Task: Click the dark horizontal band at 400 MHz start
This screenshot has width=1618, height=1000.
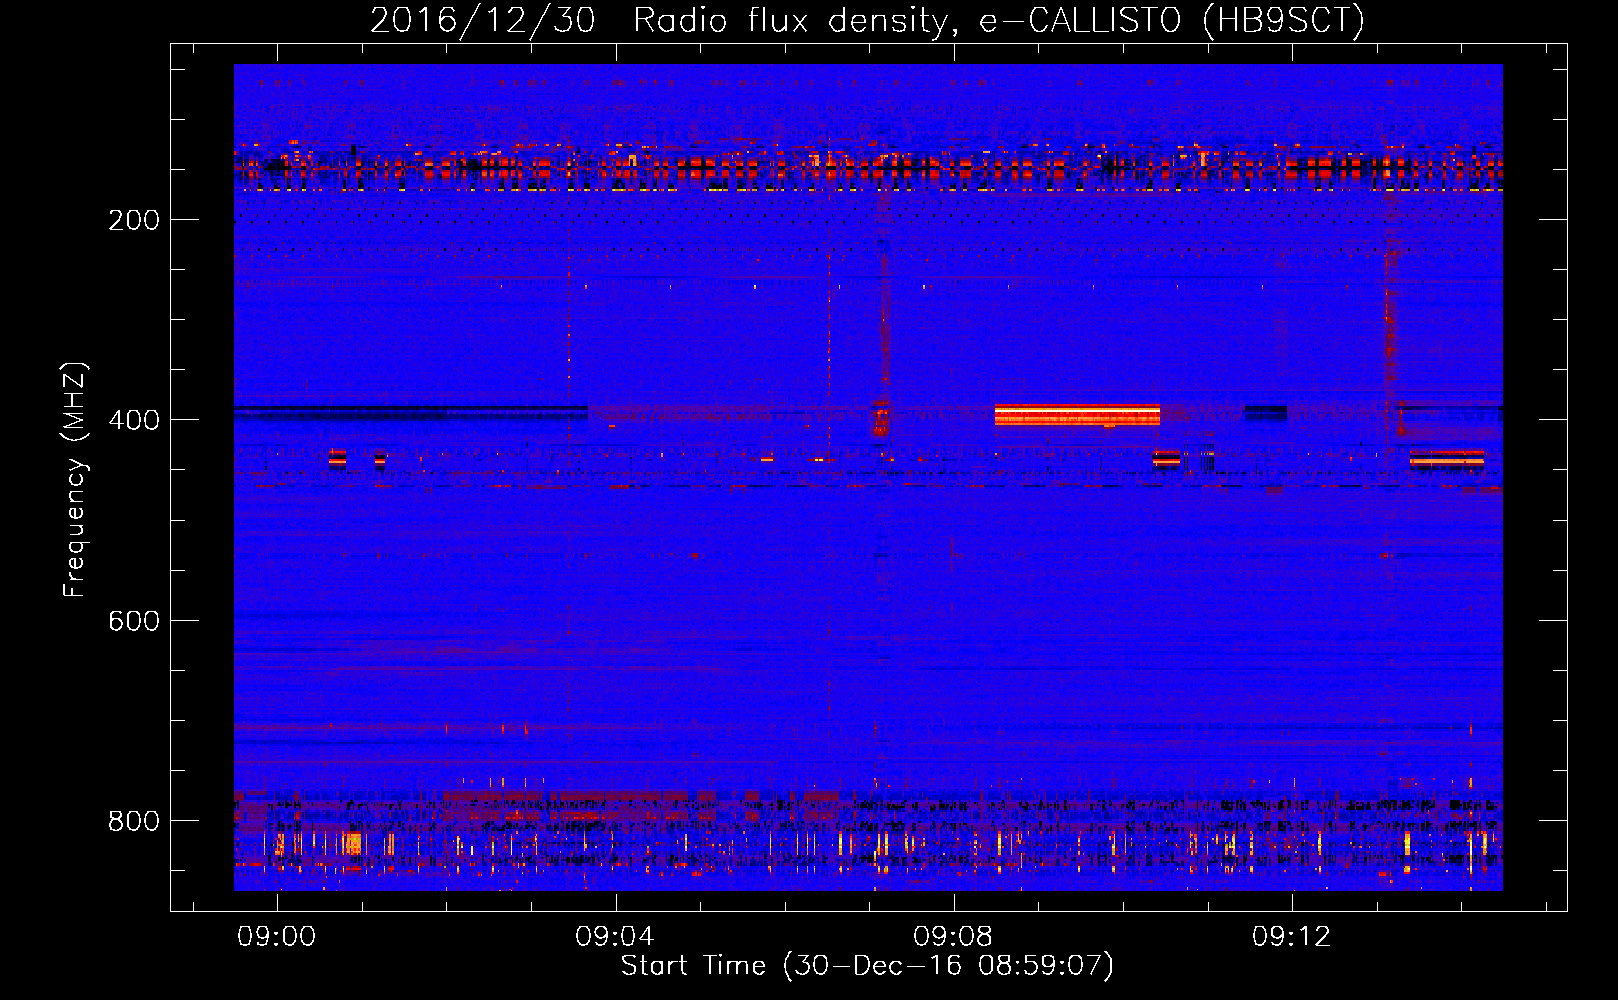Action: (410, 411)
